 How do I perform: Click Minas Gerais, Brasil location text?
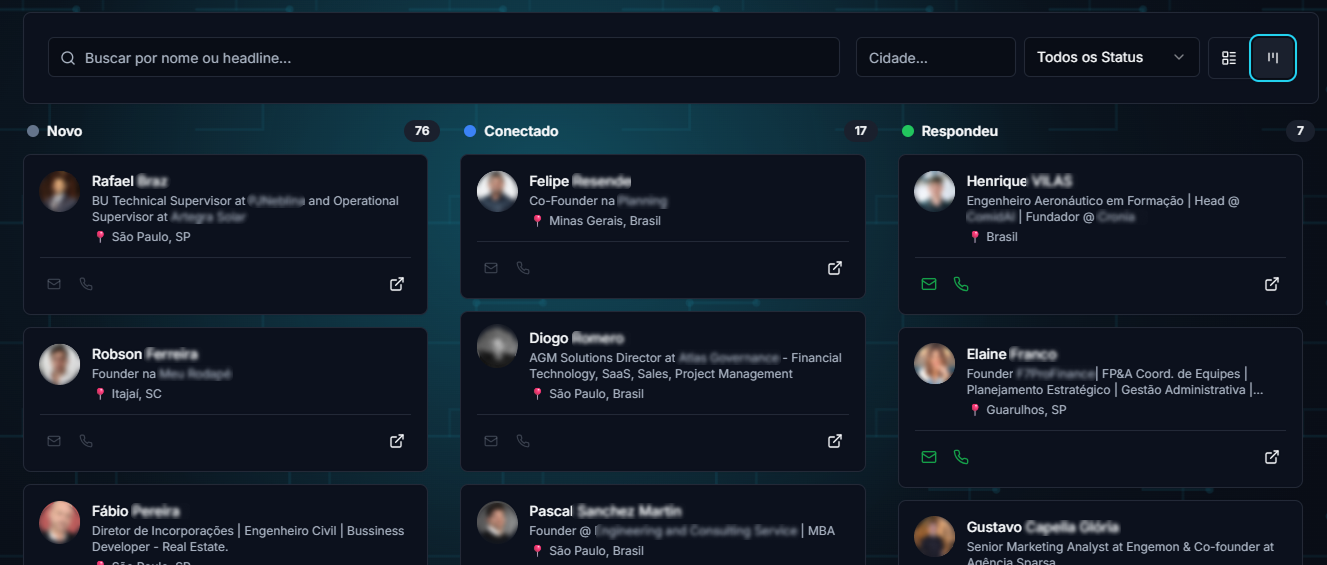(x=605, y=221)
